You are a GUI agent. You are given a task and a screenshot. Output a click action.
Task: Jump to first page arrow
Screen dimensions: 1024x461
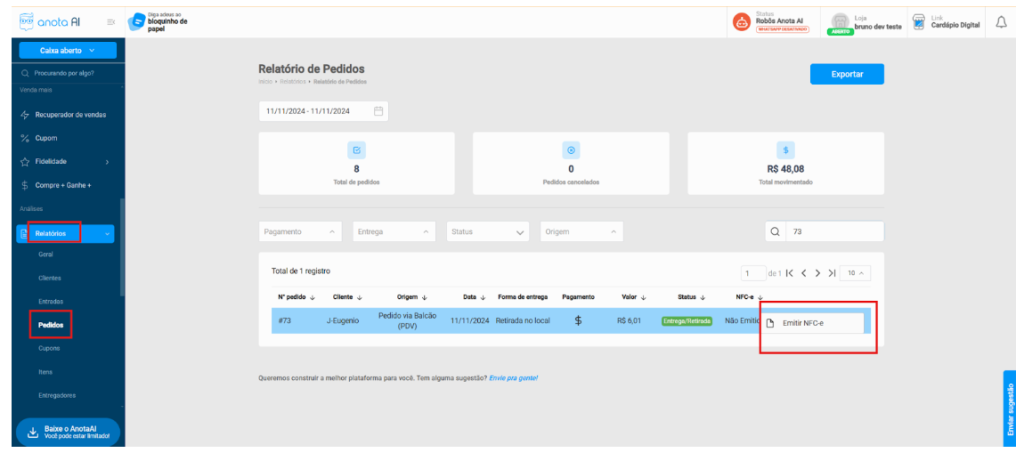(x=789, y=273)
